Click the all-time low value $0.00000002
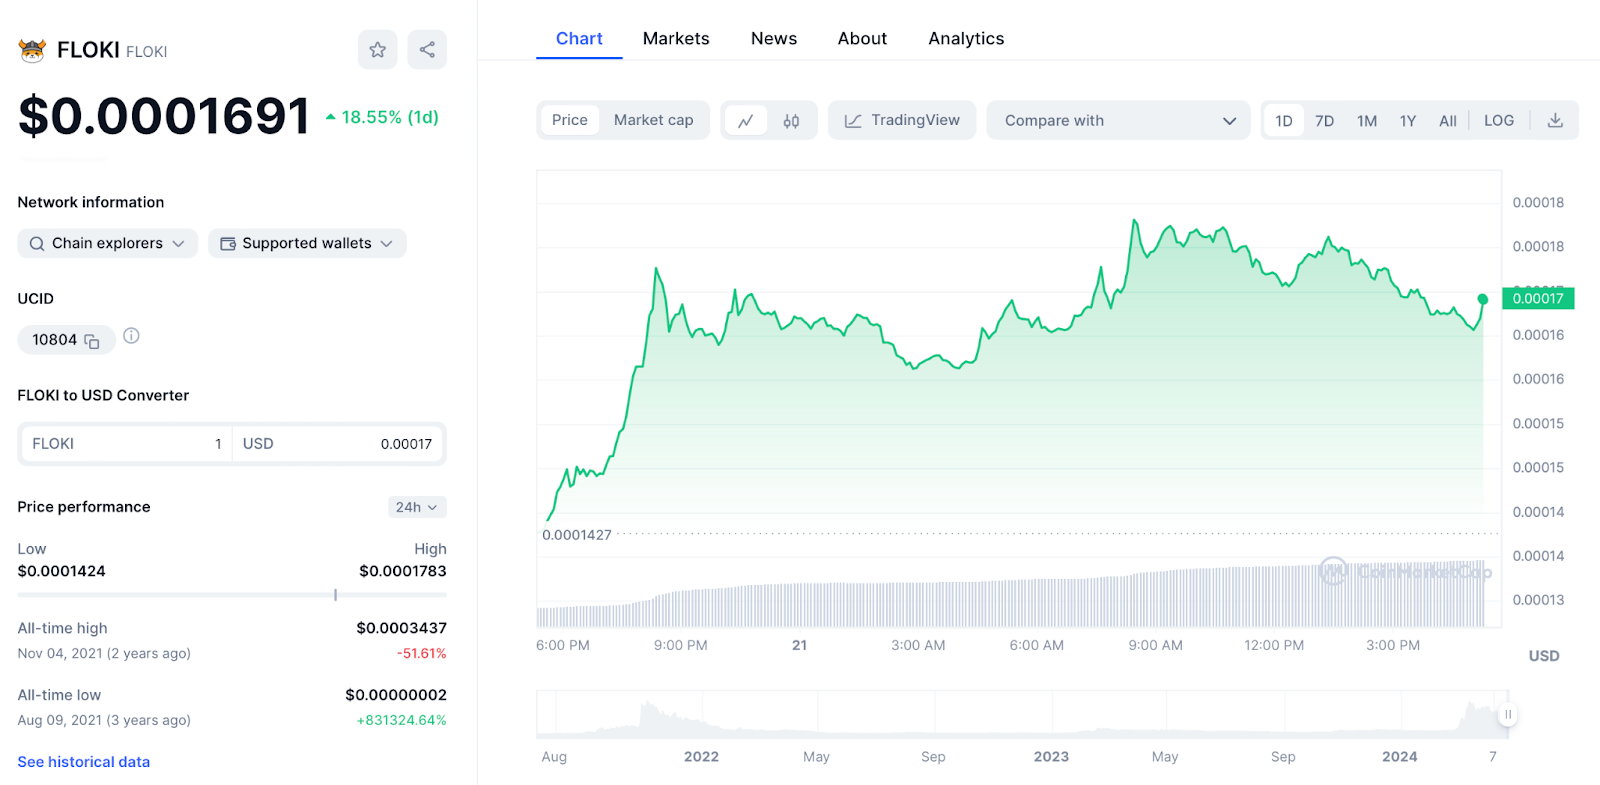Image resolution: width=1600 pixels, height=785 pixels. pos(396,695)
